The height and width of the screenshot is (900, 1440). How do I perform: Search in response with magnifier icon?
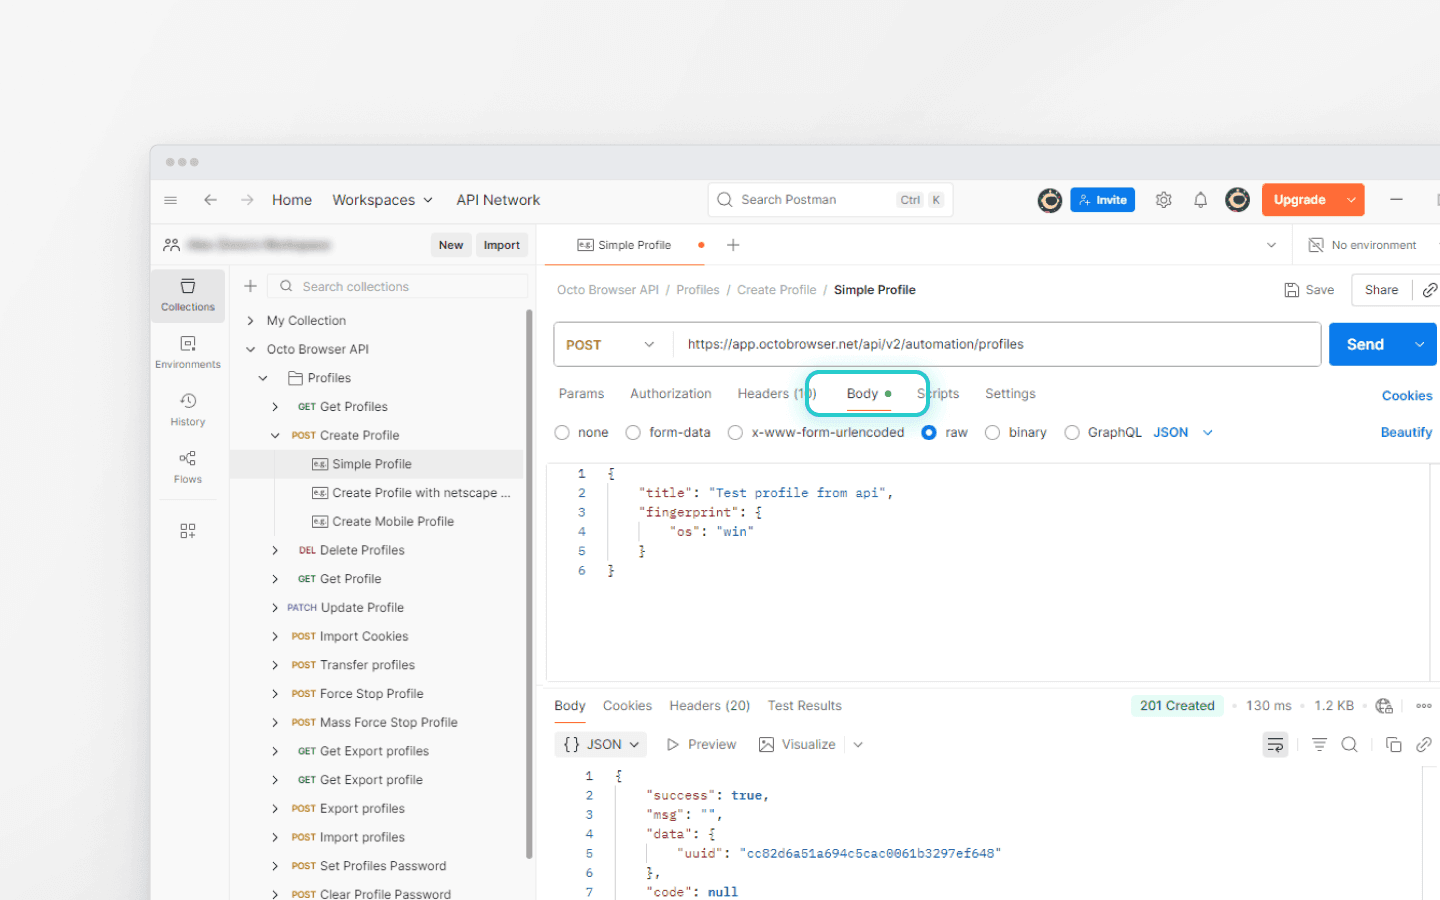[1349, 744]
